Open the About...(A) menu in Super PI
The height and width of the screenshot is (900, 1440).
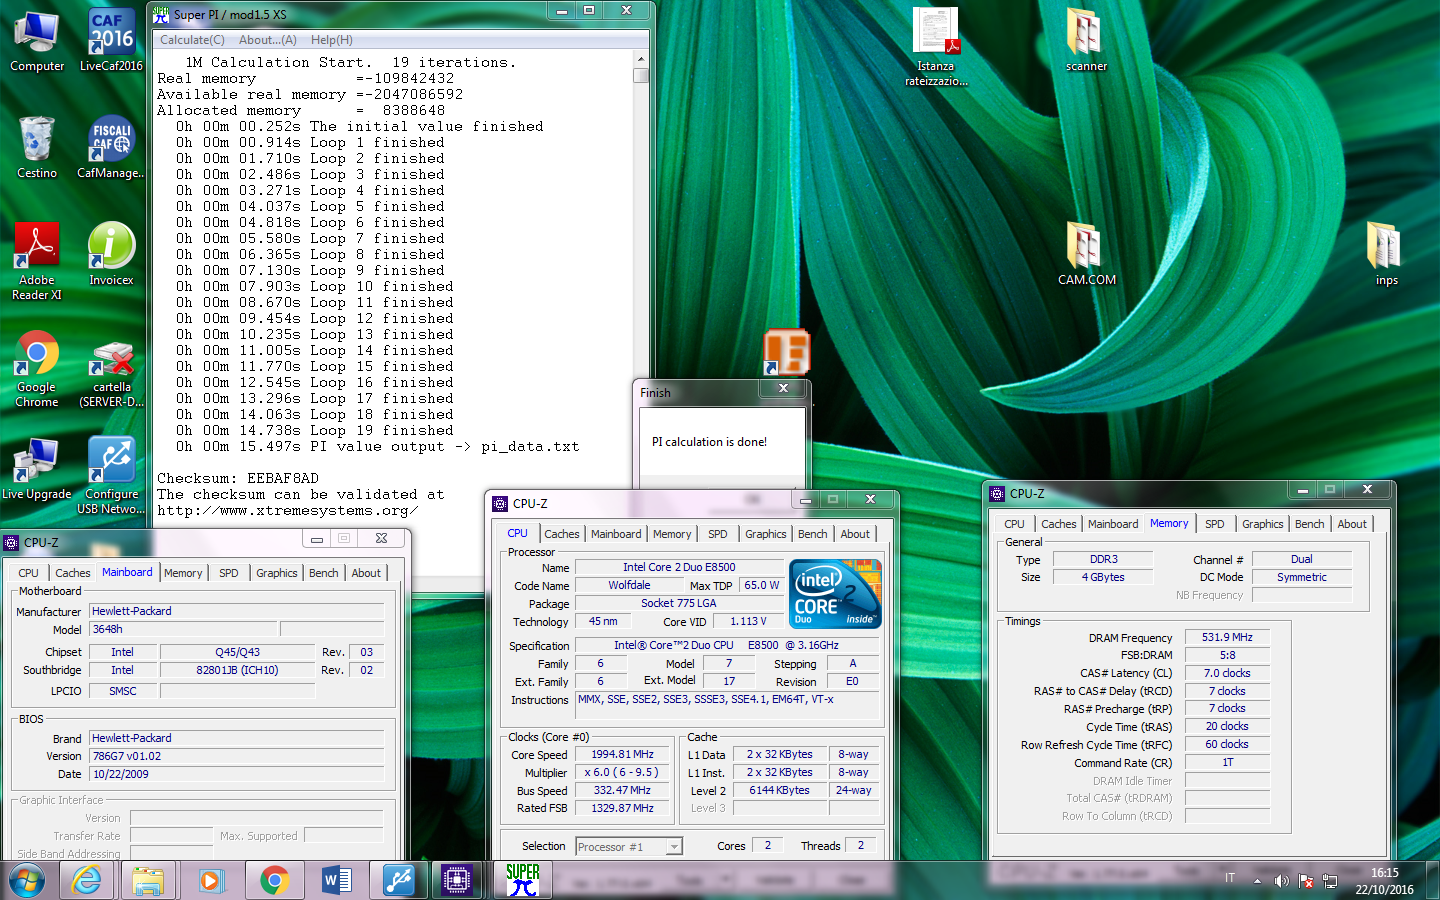pos(267,40)
